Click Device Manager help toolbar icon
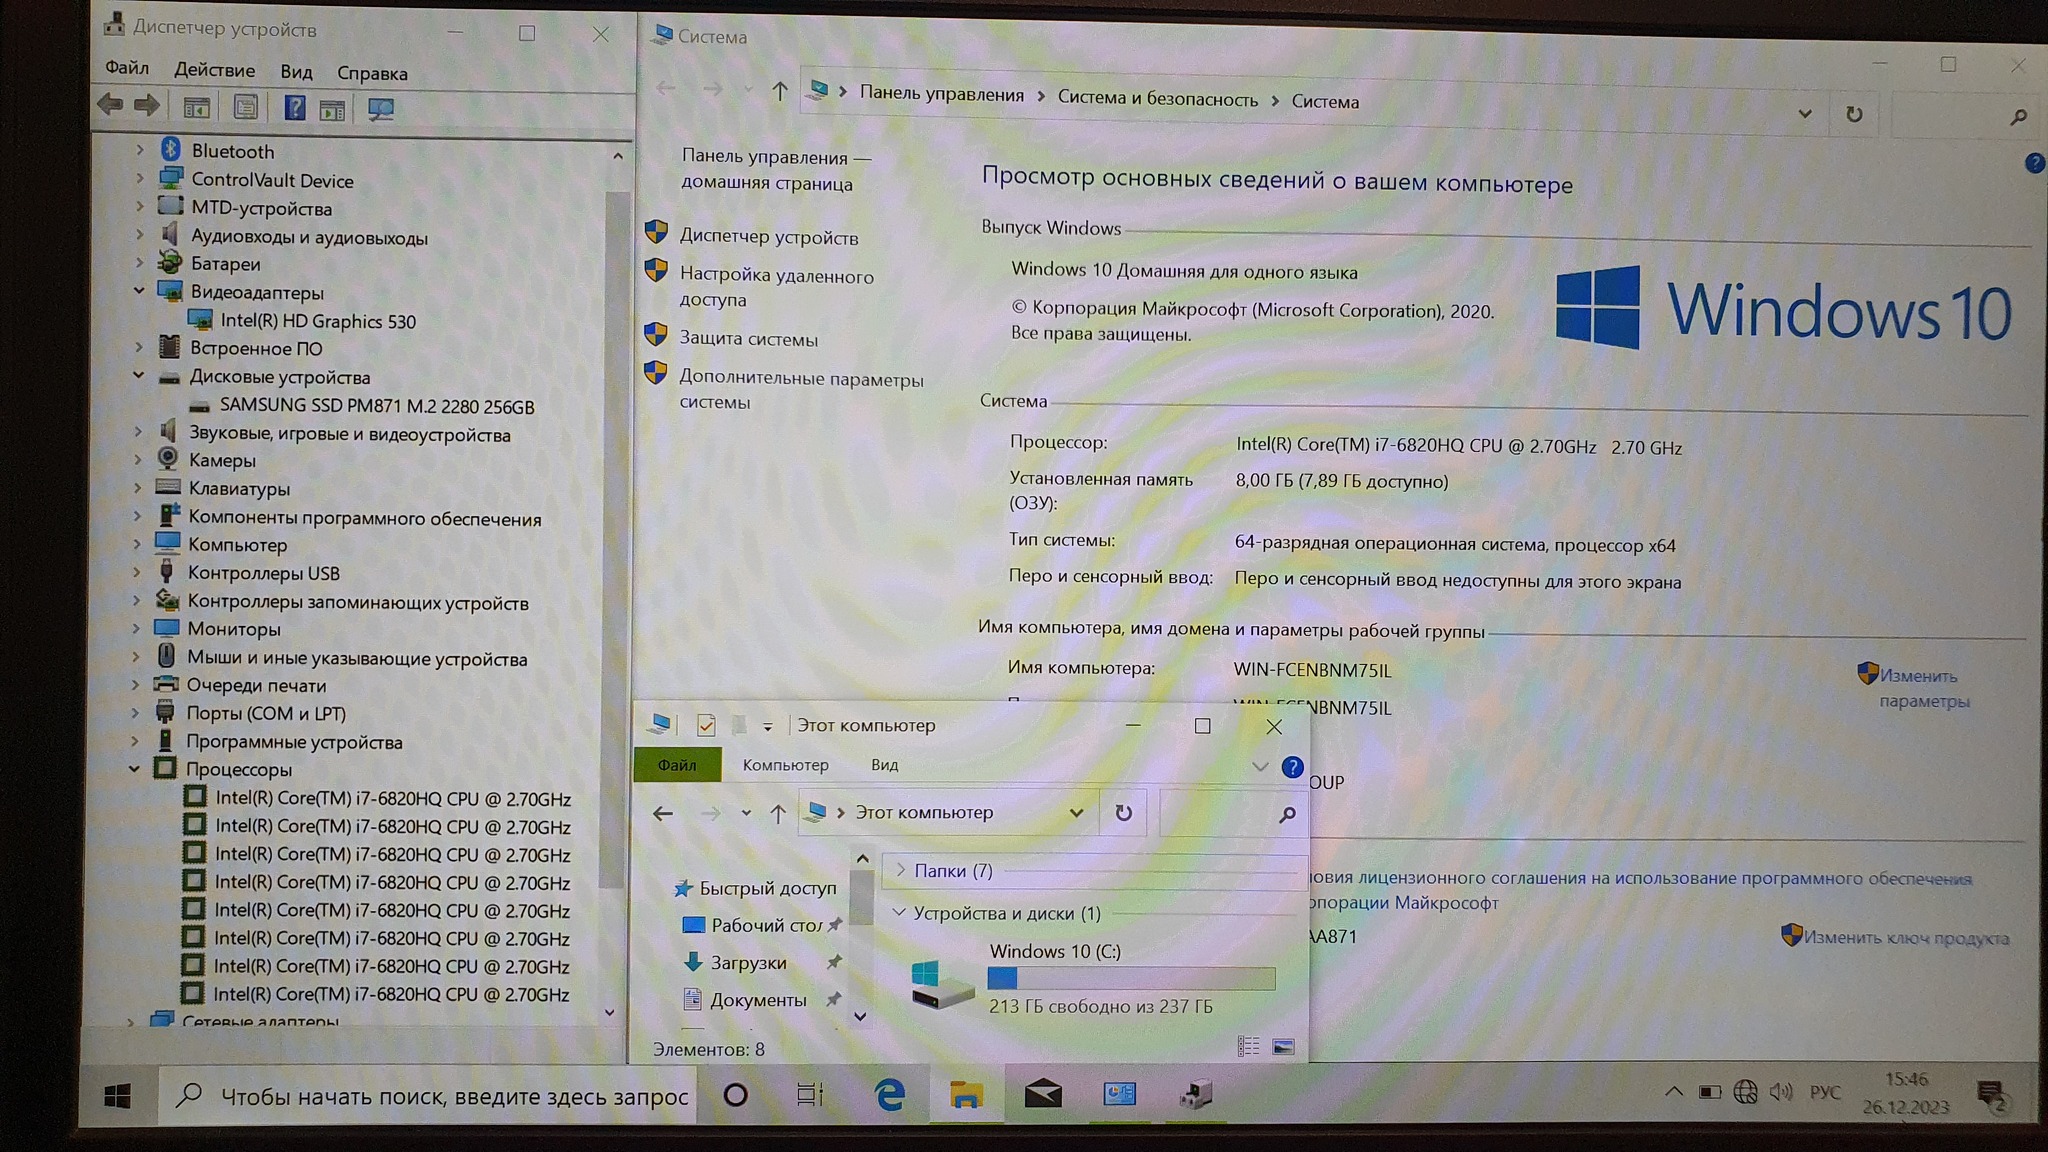The width and height of the screenshot is (2048, 1152). point(294,108)
